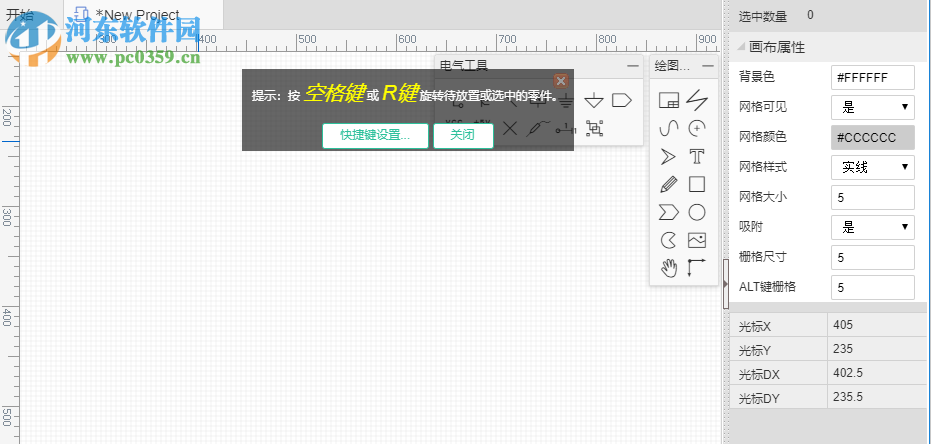Select the polyline tool in drawing tools
The image size is (931, 444).
click(696, 100)
